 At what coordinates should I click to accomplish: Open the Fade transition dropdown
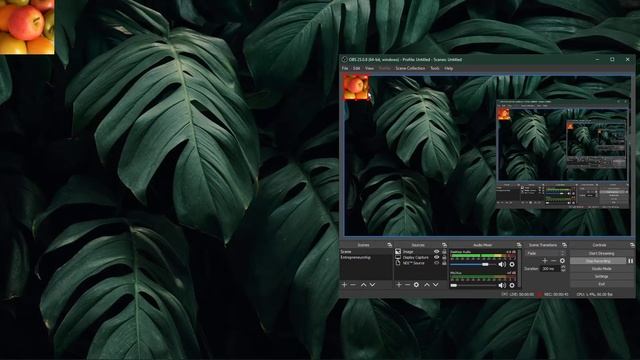tap(545, 253)
